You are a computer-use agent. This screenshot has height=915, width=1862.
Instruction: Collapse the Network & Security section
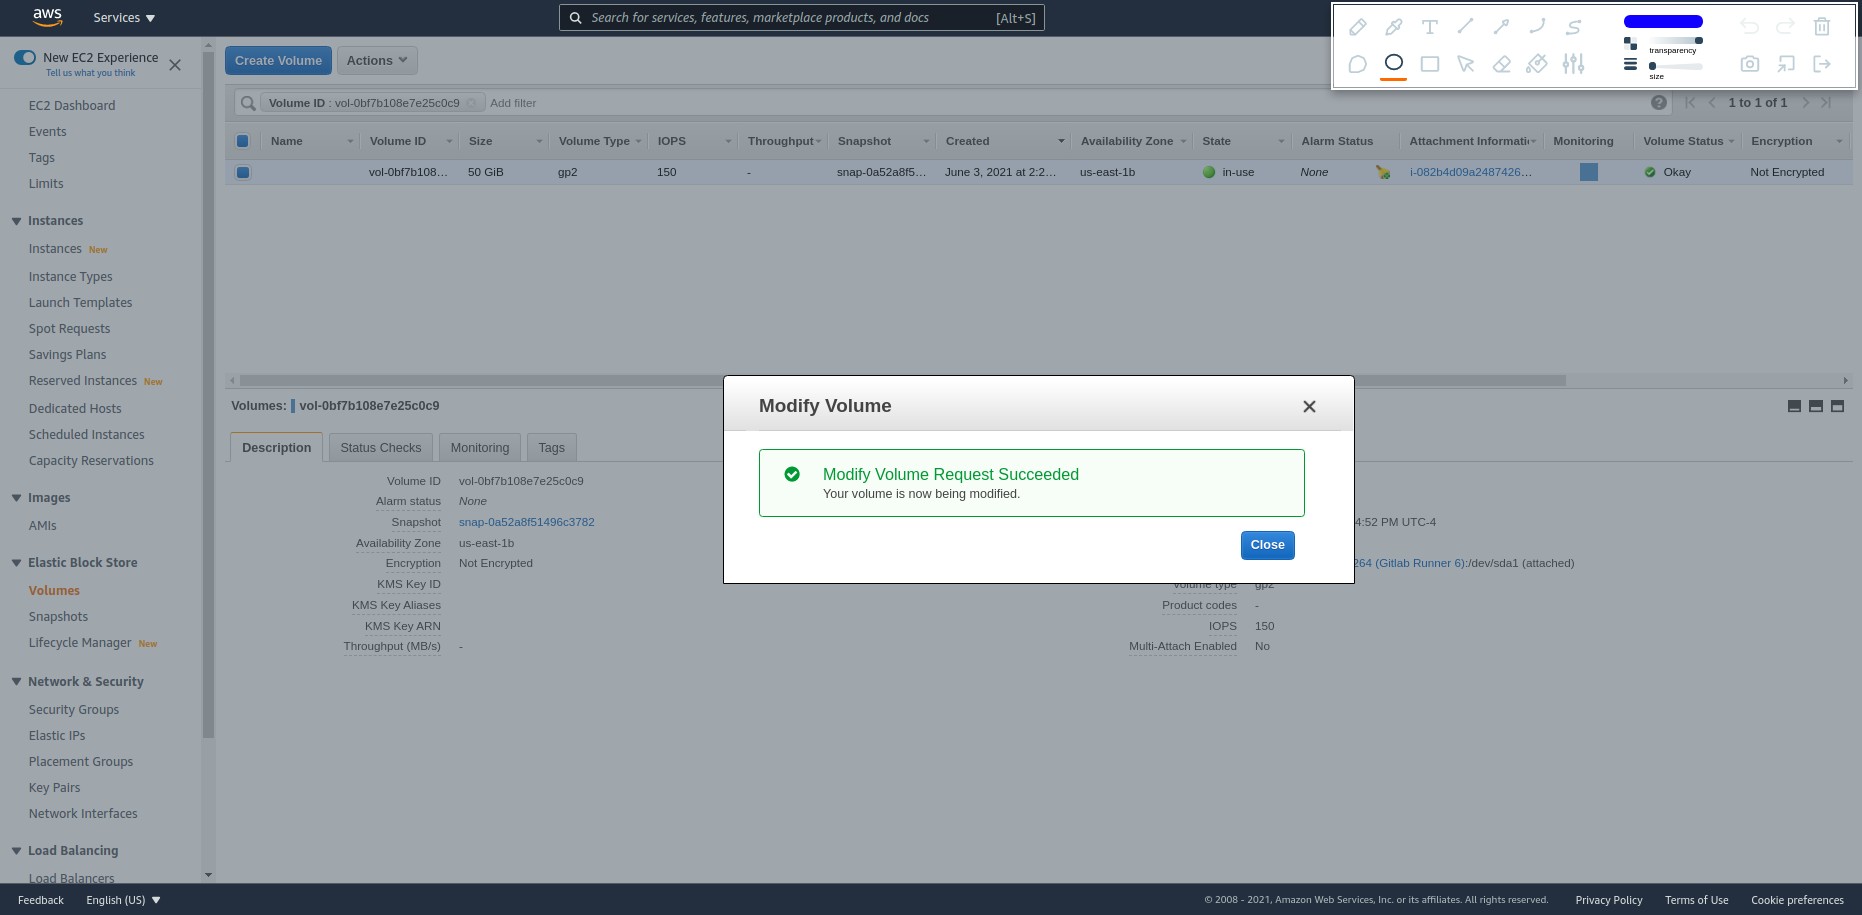(16, 682)
